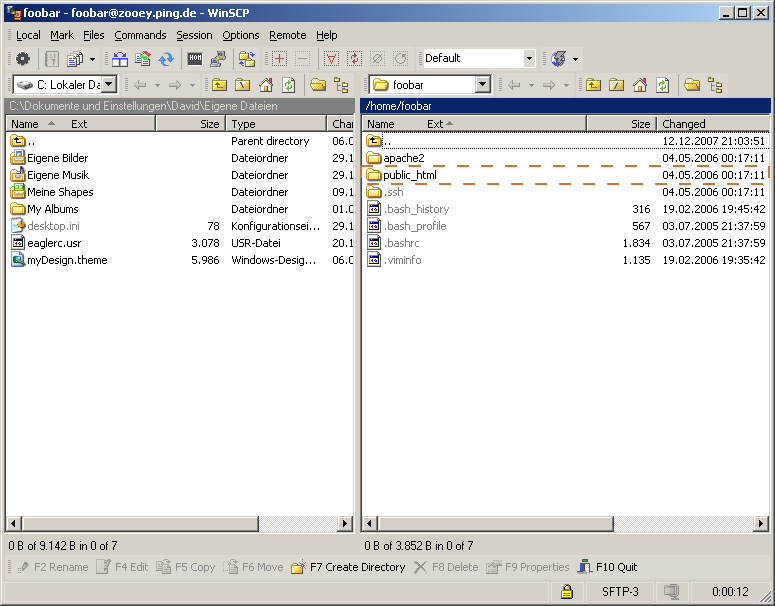Open the Commands menu
Image resolution: width=775 pixels, height=606 pixels.
pyautogui.click(x=140, y=35)
